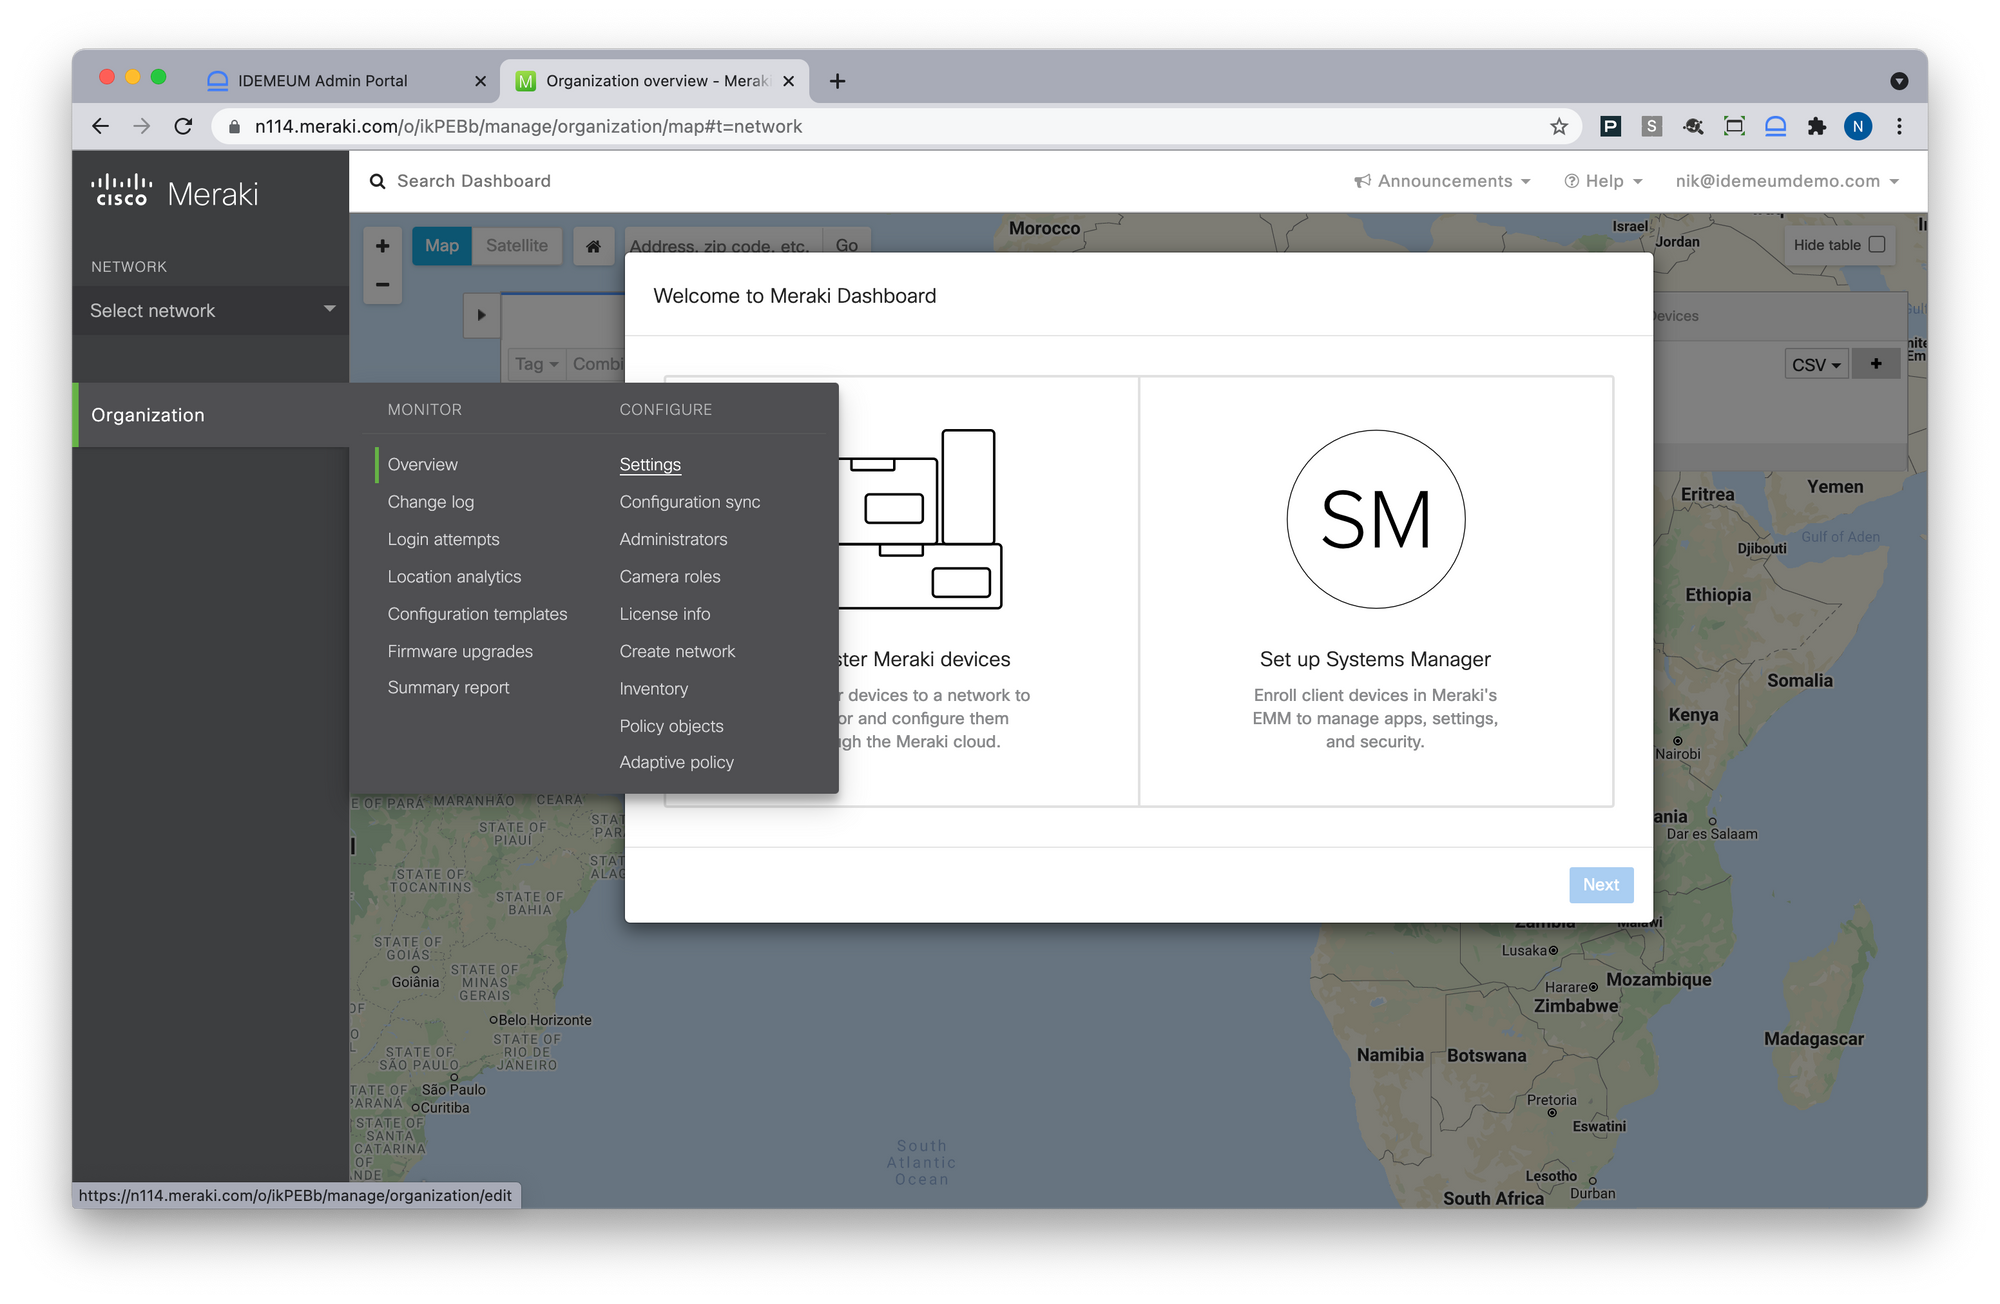This screenshot has height=1304, width=2000.
Task: Open Overview under Monitor
Action: [423, 464]
